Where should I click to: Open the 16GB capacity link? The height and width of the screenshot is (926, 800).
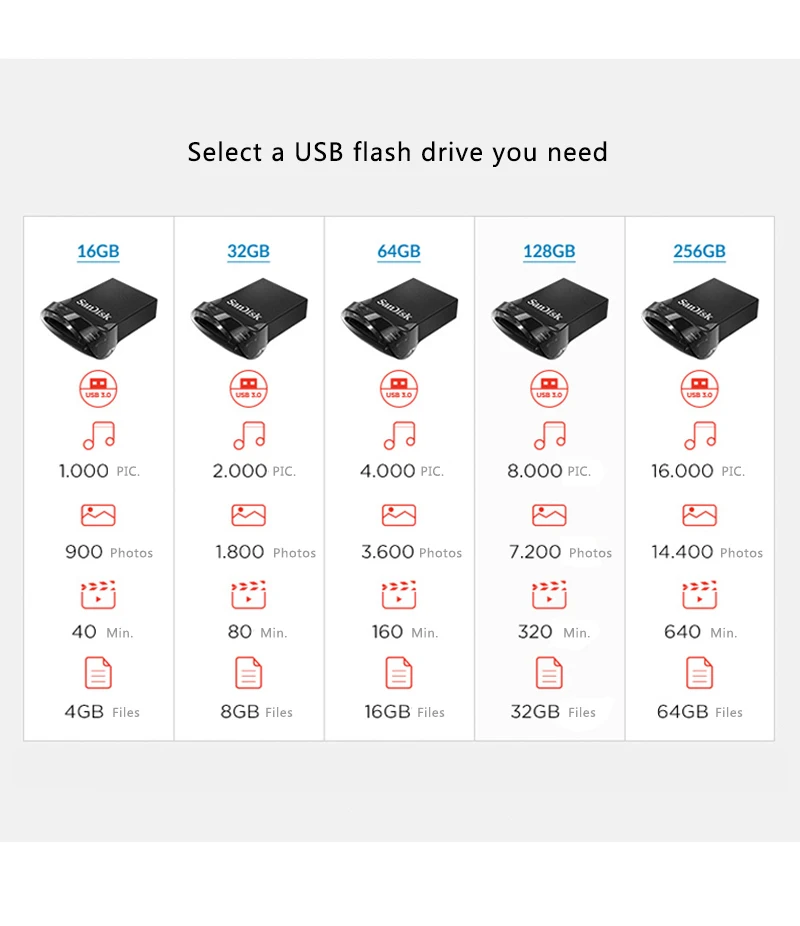coord(98,252)
